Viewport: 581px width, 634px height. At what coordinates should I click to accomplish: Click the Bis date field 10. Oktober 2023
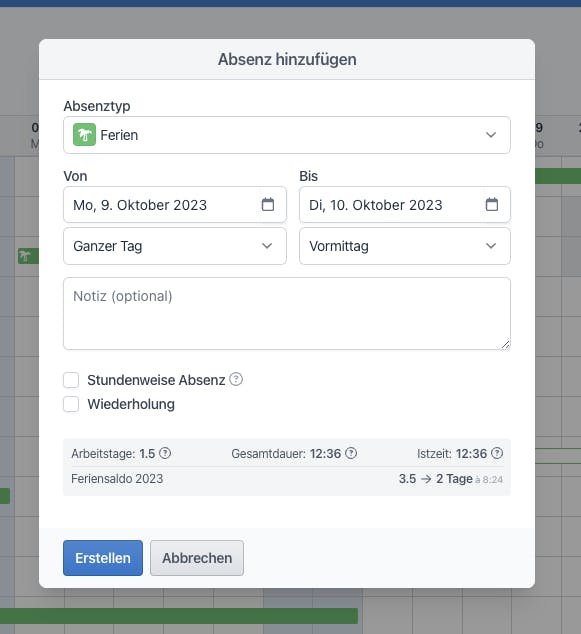(404, 205)
